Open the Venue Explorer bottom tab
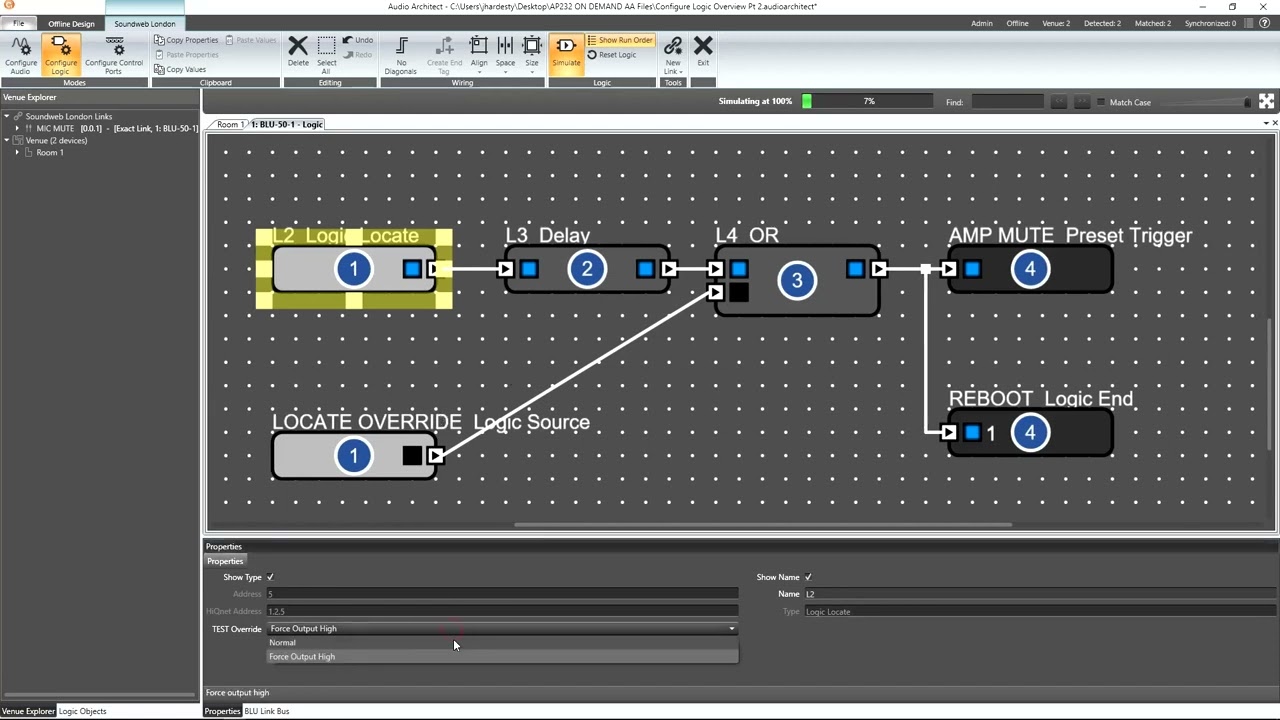The width and height of the screenshot is (1280, 720). click(x=28, y=711)
